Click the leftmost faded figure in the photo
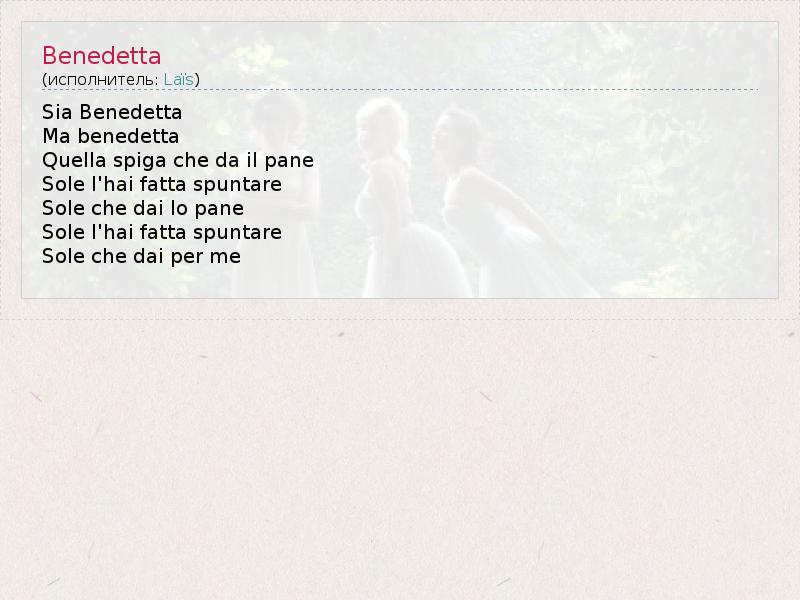800x600 pixels. (278, 194)
